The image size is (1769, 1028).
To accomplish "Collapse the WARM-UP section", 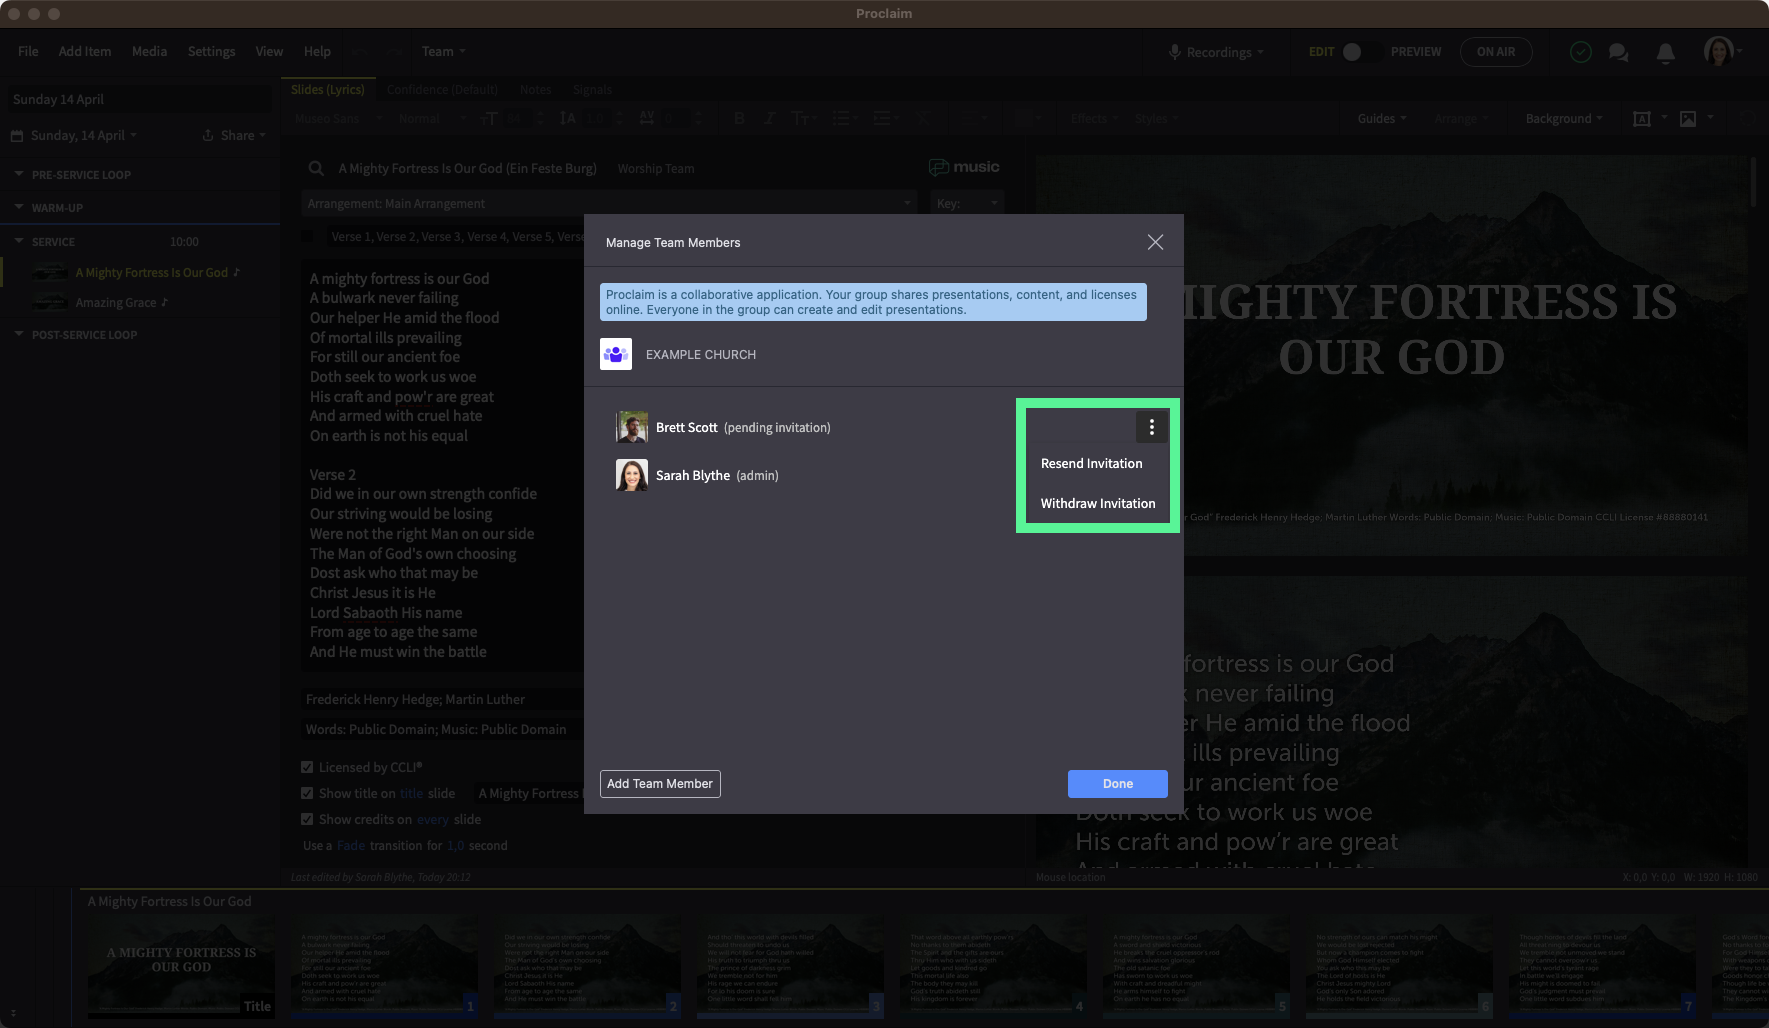I will 19,207.
